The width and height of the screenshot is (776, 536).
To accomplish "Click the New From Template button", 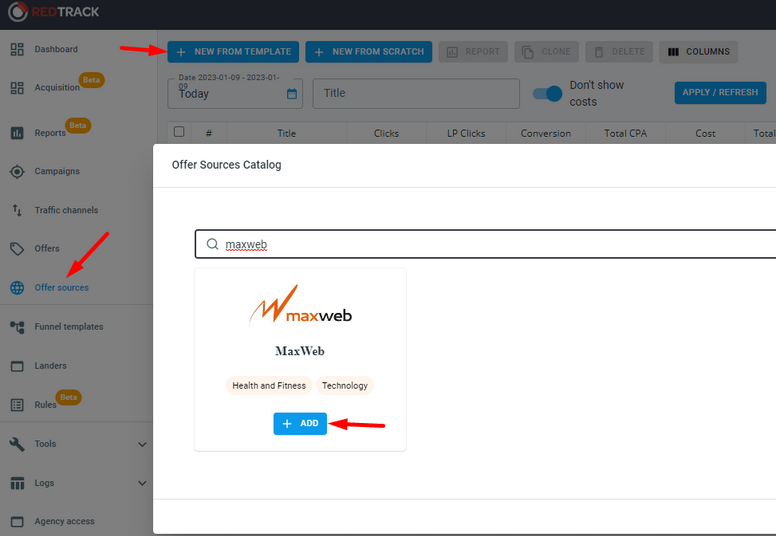I will (x=233, y=51).
